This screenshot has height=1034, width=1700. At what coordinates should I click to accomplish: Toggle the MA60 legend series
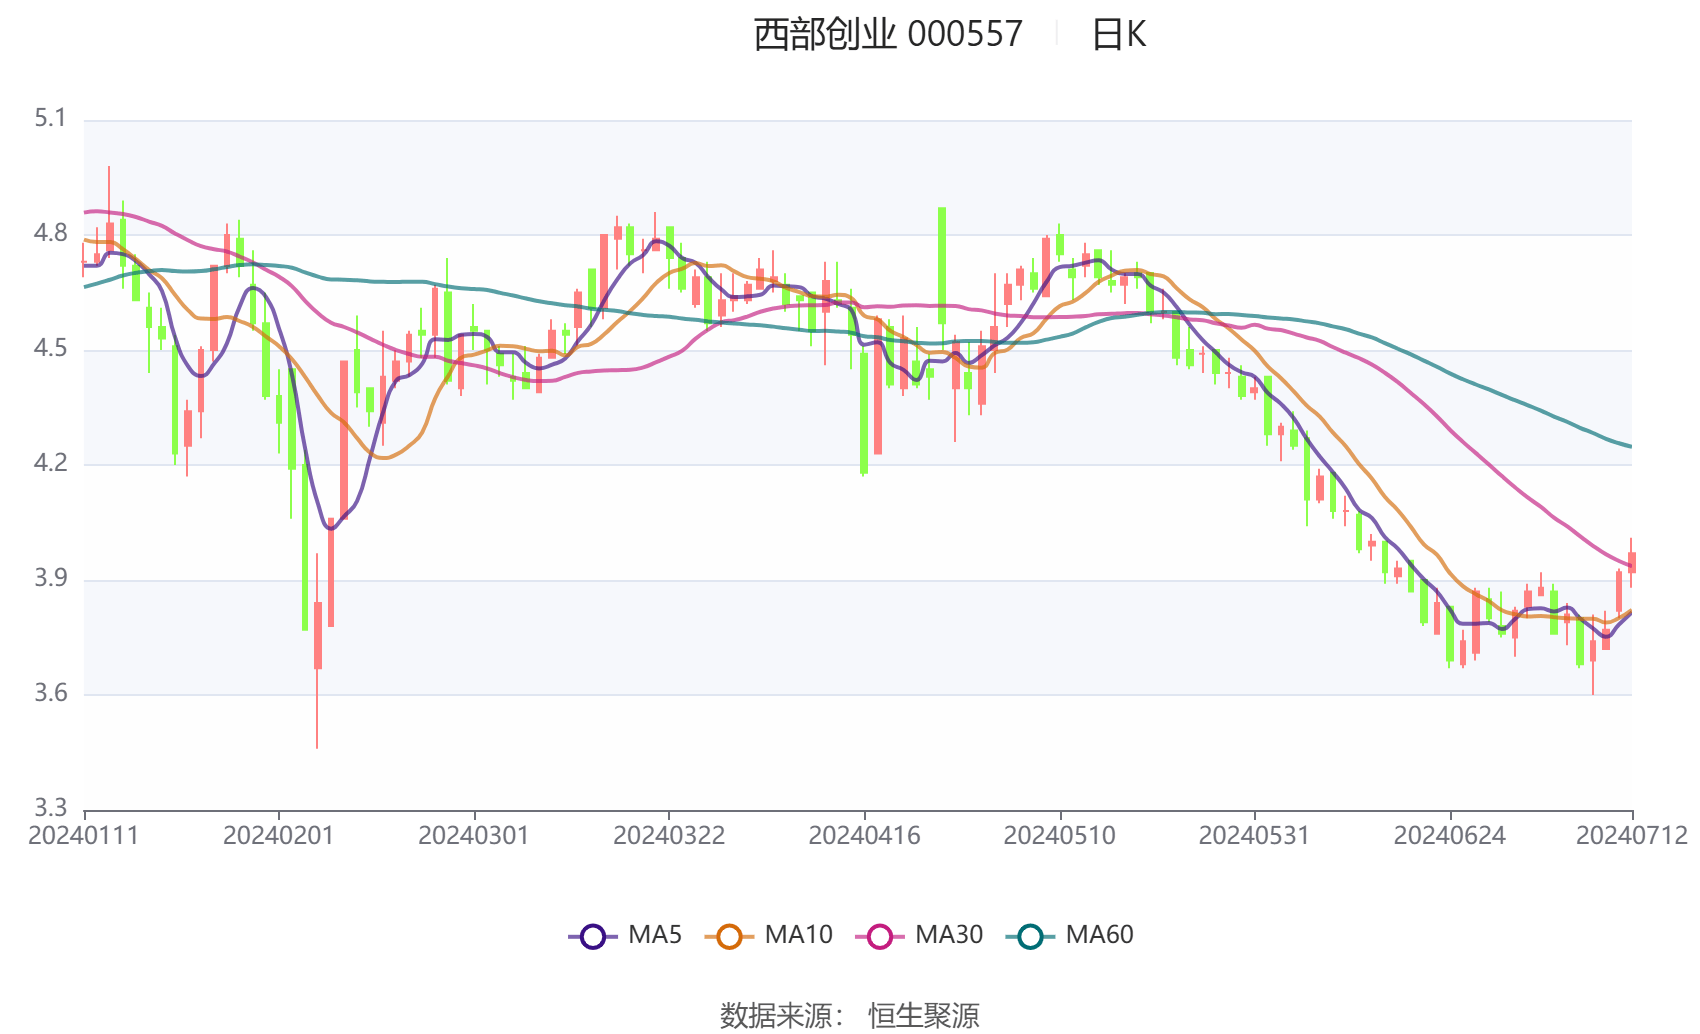click(1070, 936)
